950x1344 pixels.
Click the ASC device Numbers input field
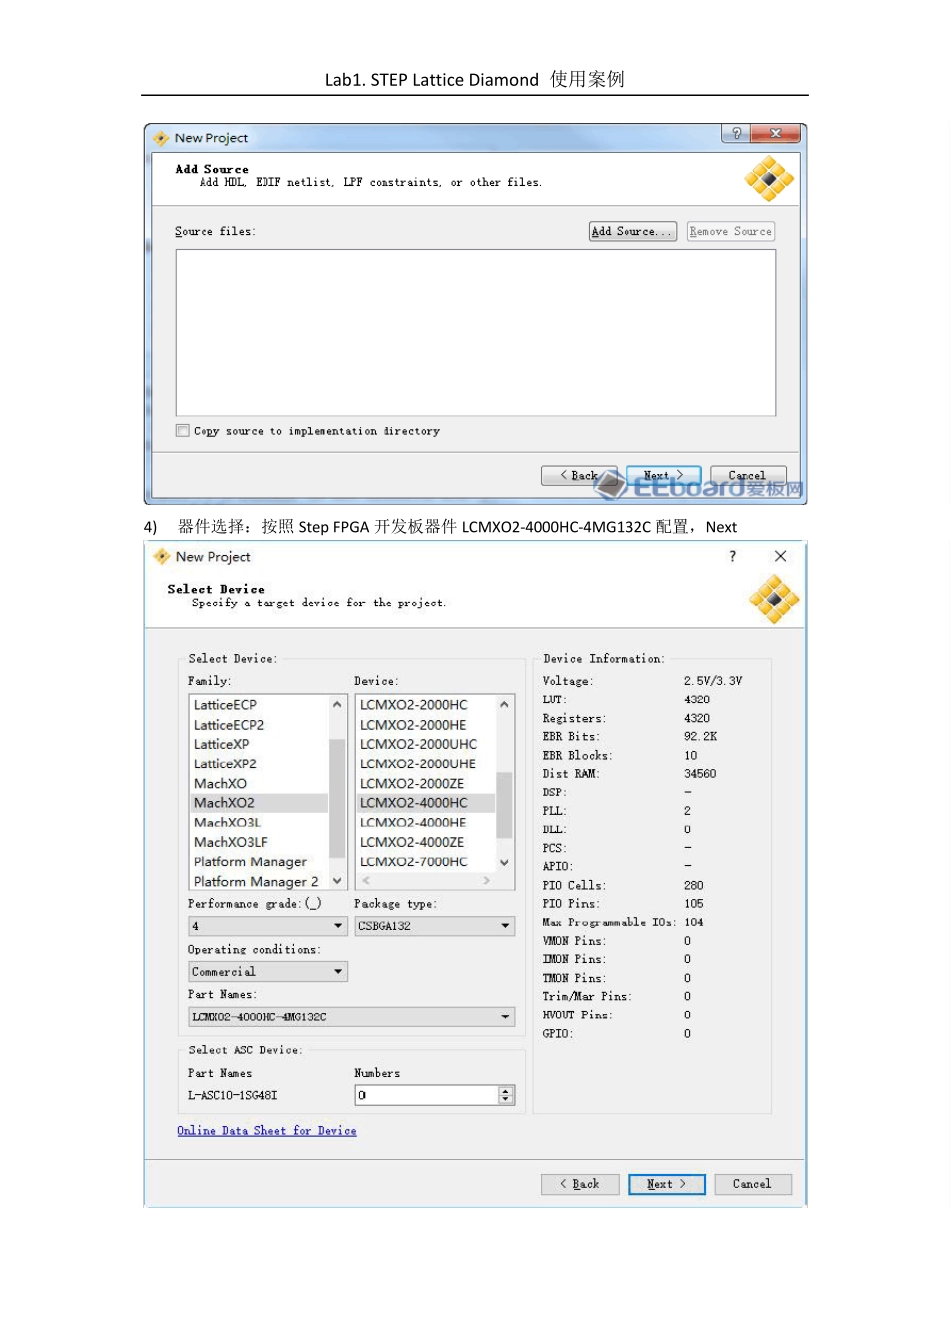tap(426, 1095)
